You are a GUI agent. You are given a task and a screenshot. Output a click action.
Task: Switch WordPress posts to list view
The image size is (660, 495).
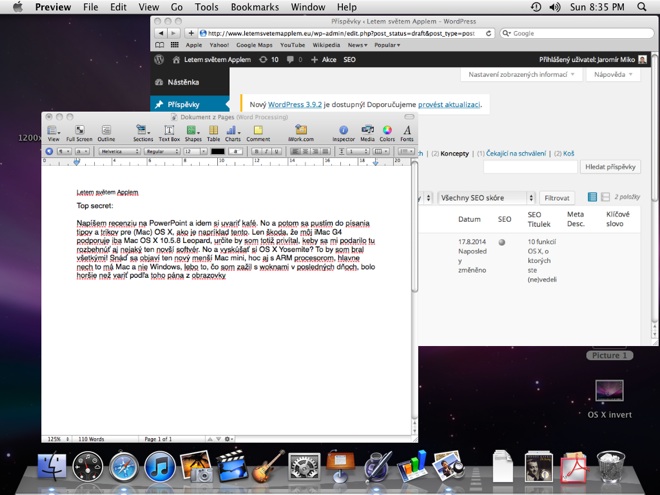pyautogui.click(x=592, y=197)
